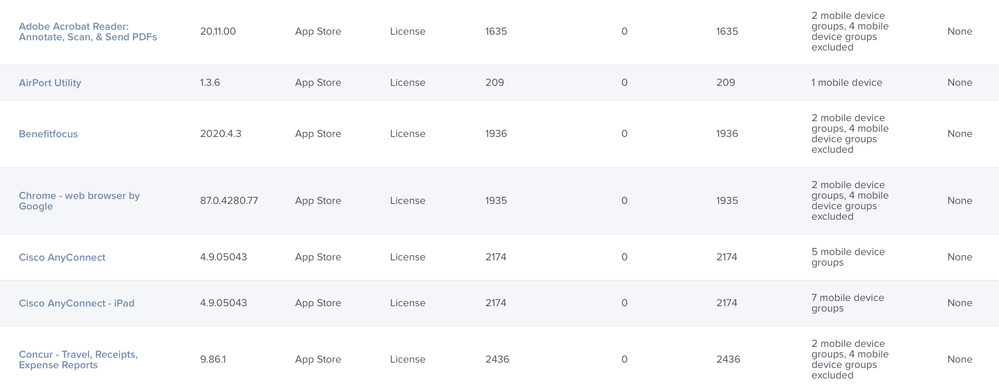Select the License cell in Chrome row
Image resolution: width=999 pixels, height=389 pixels.
408,201
